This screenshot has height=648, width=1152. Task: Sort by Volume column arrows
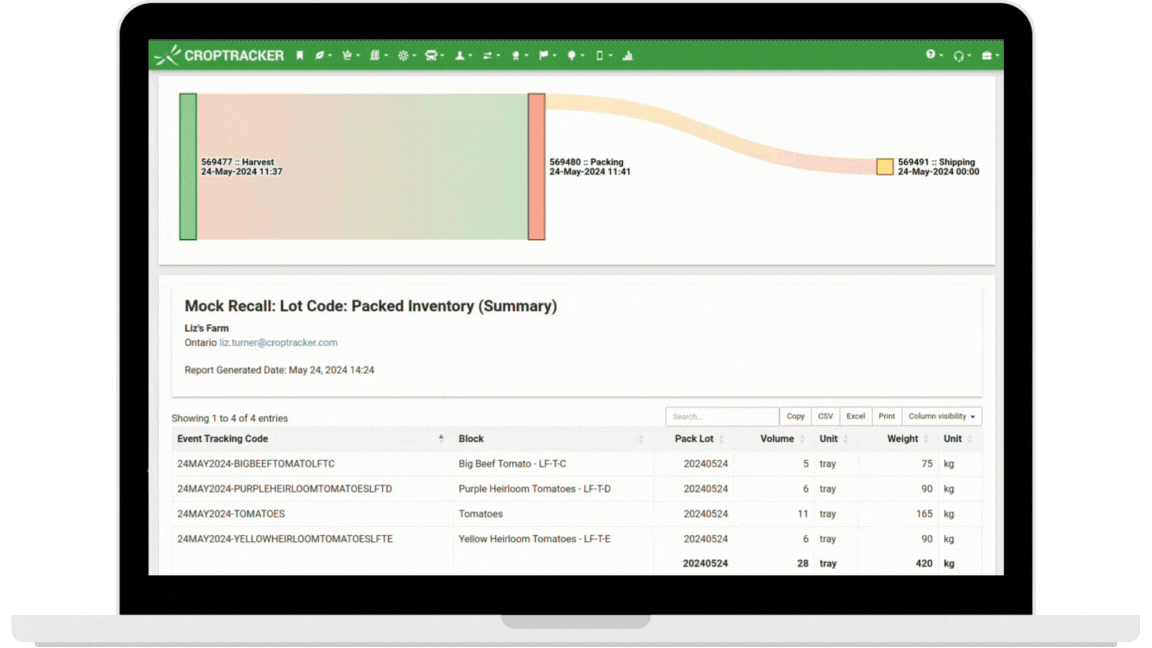point(802,439)
